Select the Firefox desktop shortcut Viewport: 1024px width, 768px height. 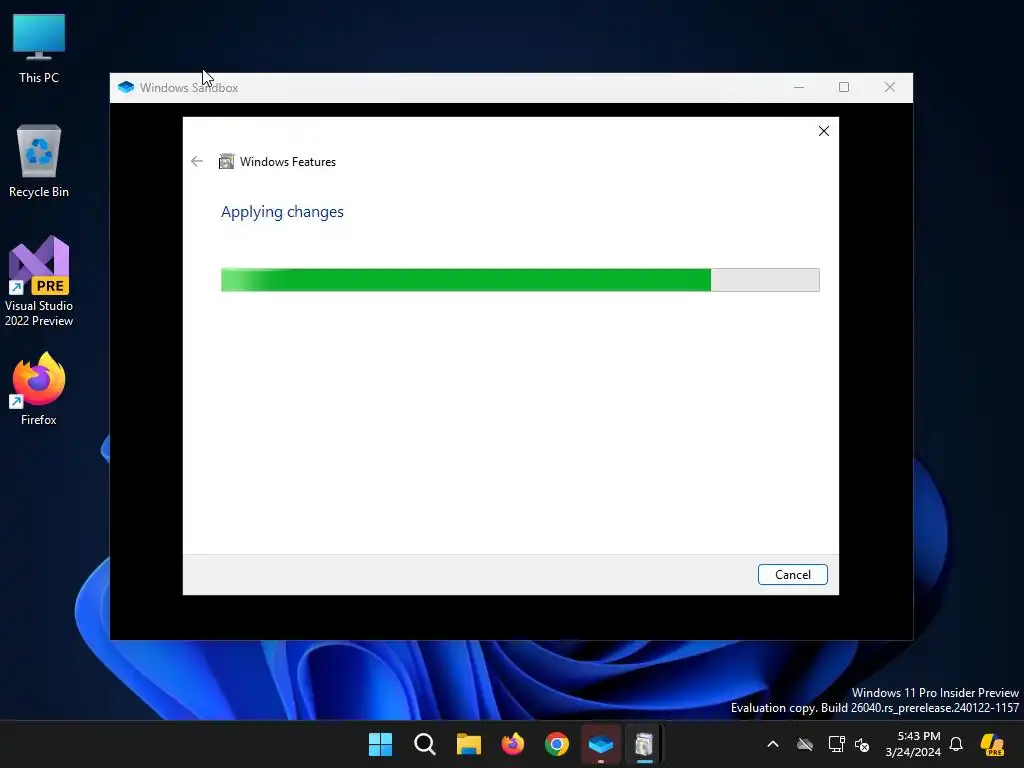coord(39,389)
